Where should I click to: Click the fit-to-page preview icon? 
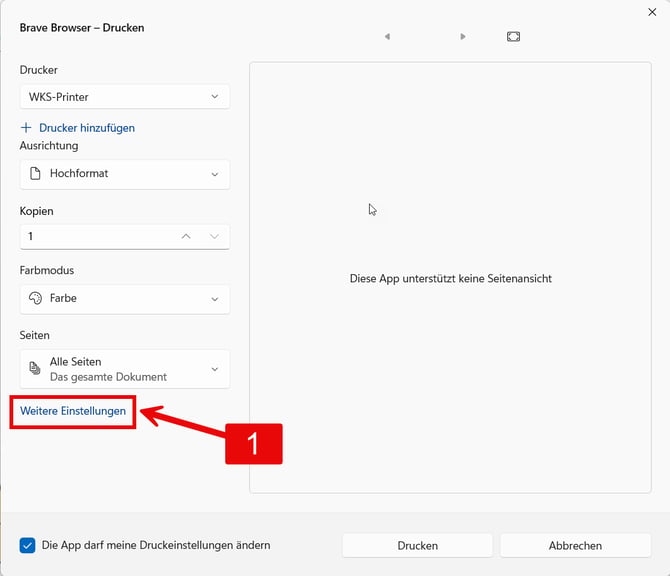pos(513,37)
